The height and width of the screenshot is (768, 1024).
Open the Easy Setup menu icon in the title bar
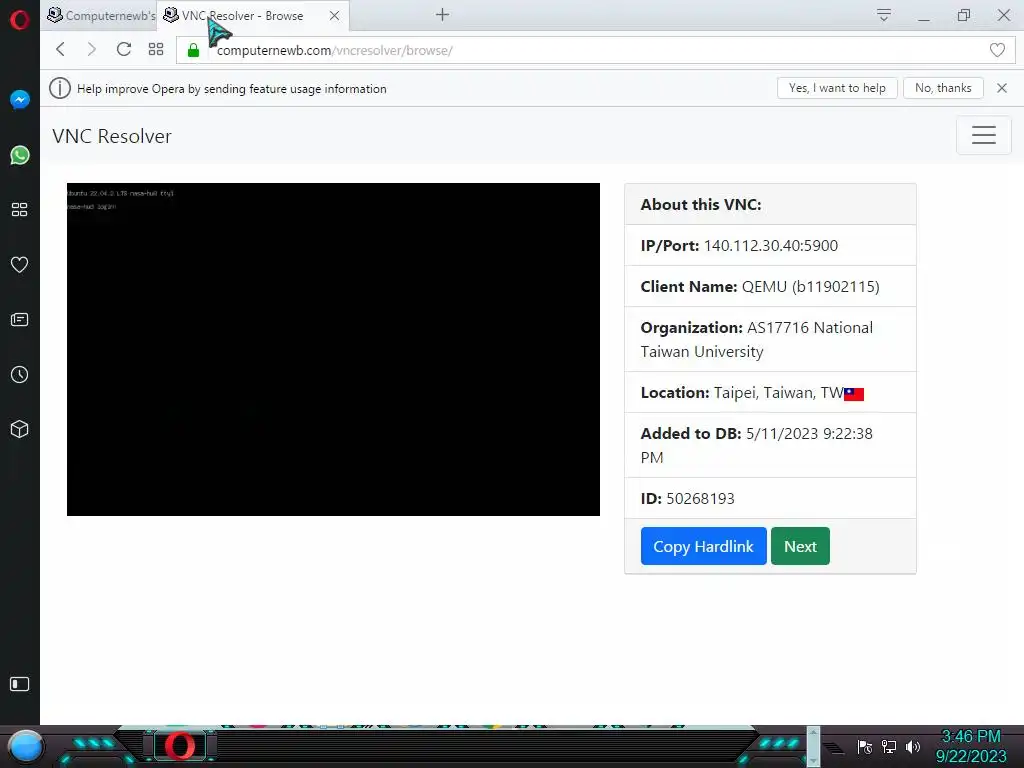[884, 15]
